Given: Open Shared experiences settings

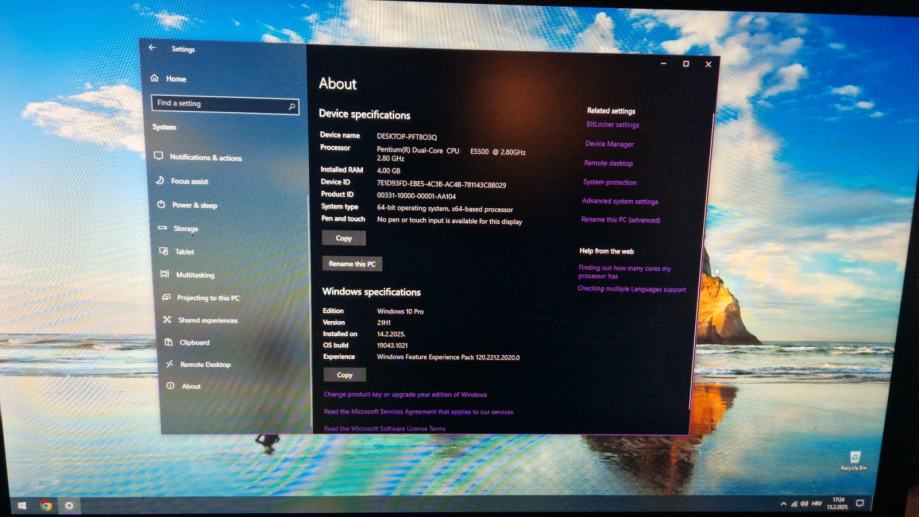Looking at the screenshot, I should click(x=200, y=320).
